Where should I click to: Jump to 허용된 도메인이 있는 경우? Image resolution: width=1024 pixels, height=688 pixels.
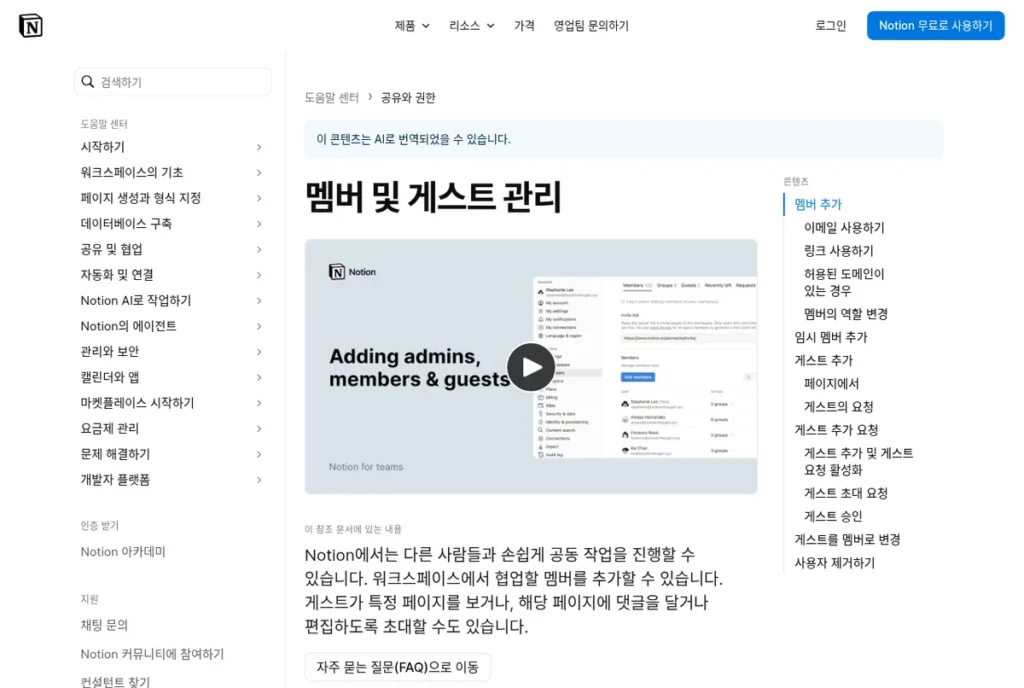844,282
